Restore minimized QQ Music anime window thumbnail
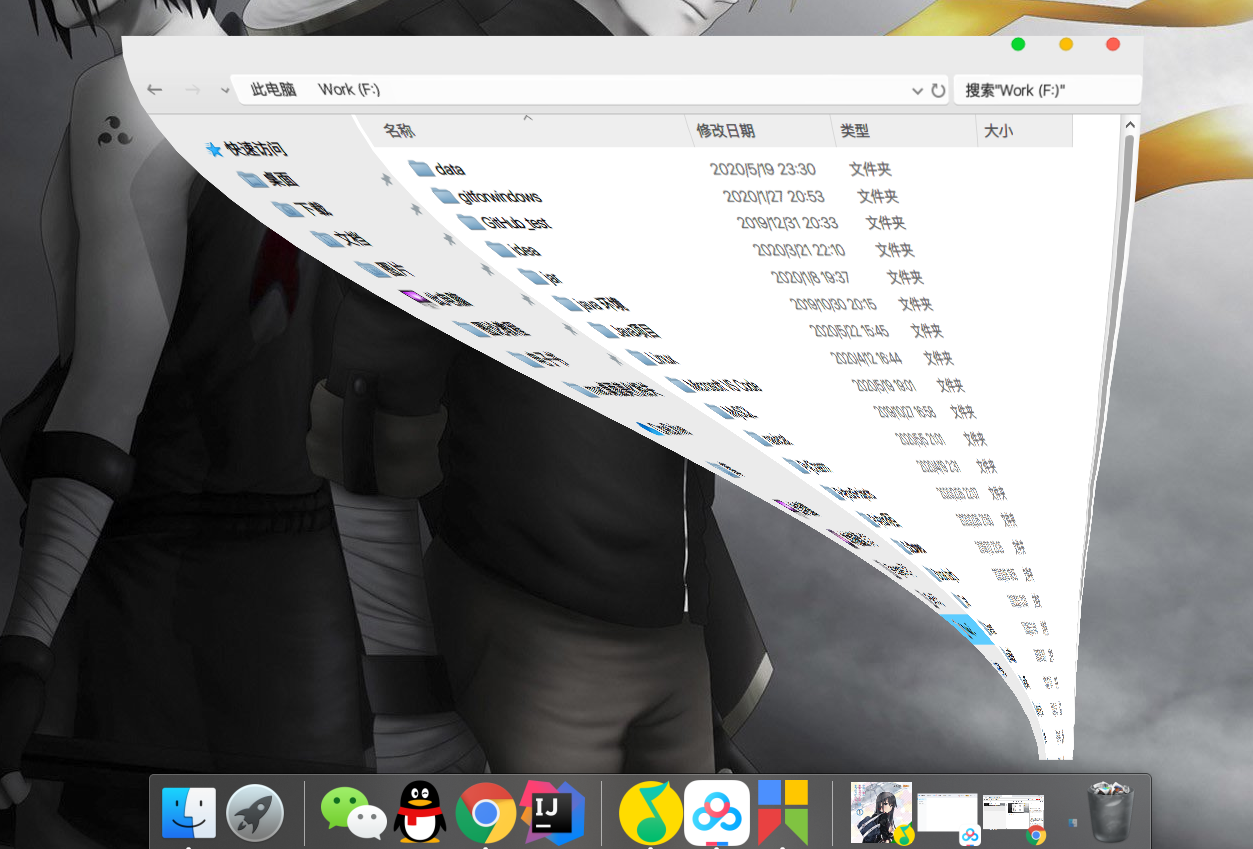This screenshot has height=849, width=1253. [881, 812]
